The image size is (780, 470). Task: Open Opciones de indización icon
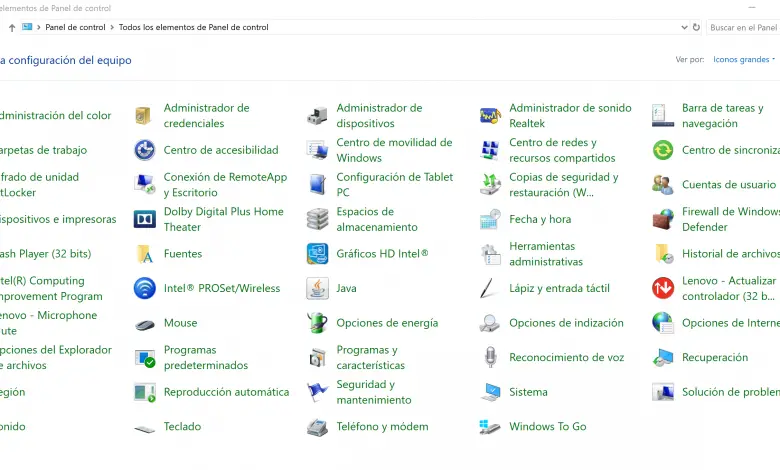(489, 323)
